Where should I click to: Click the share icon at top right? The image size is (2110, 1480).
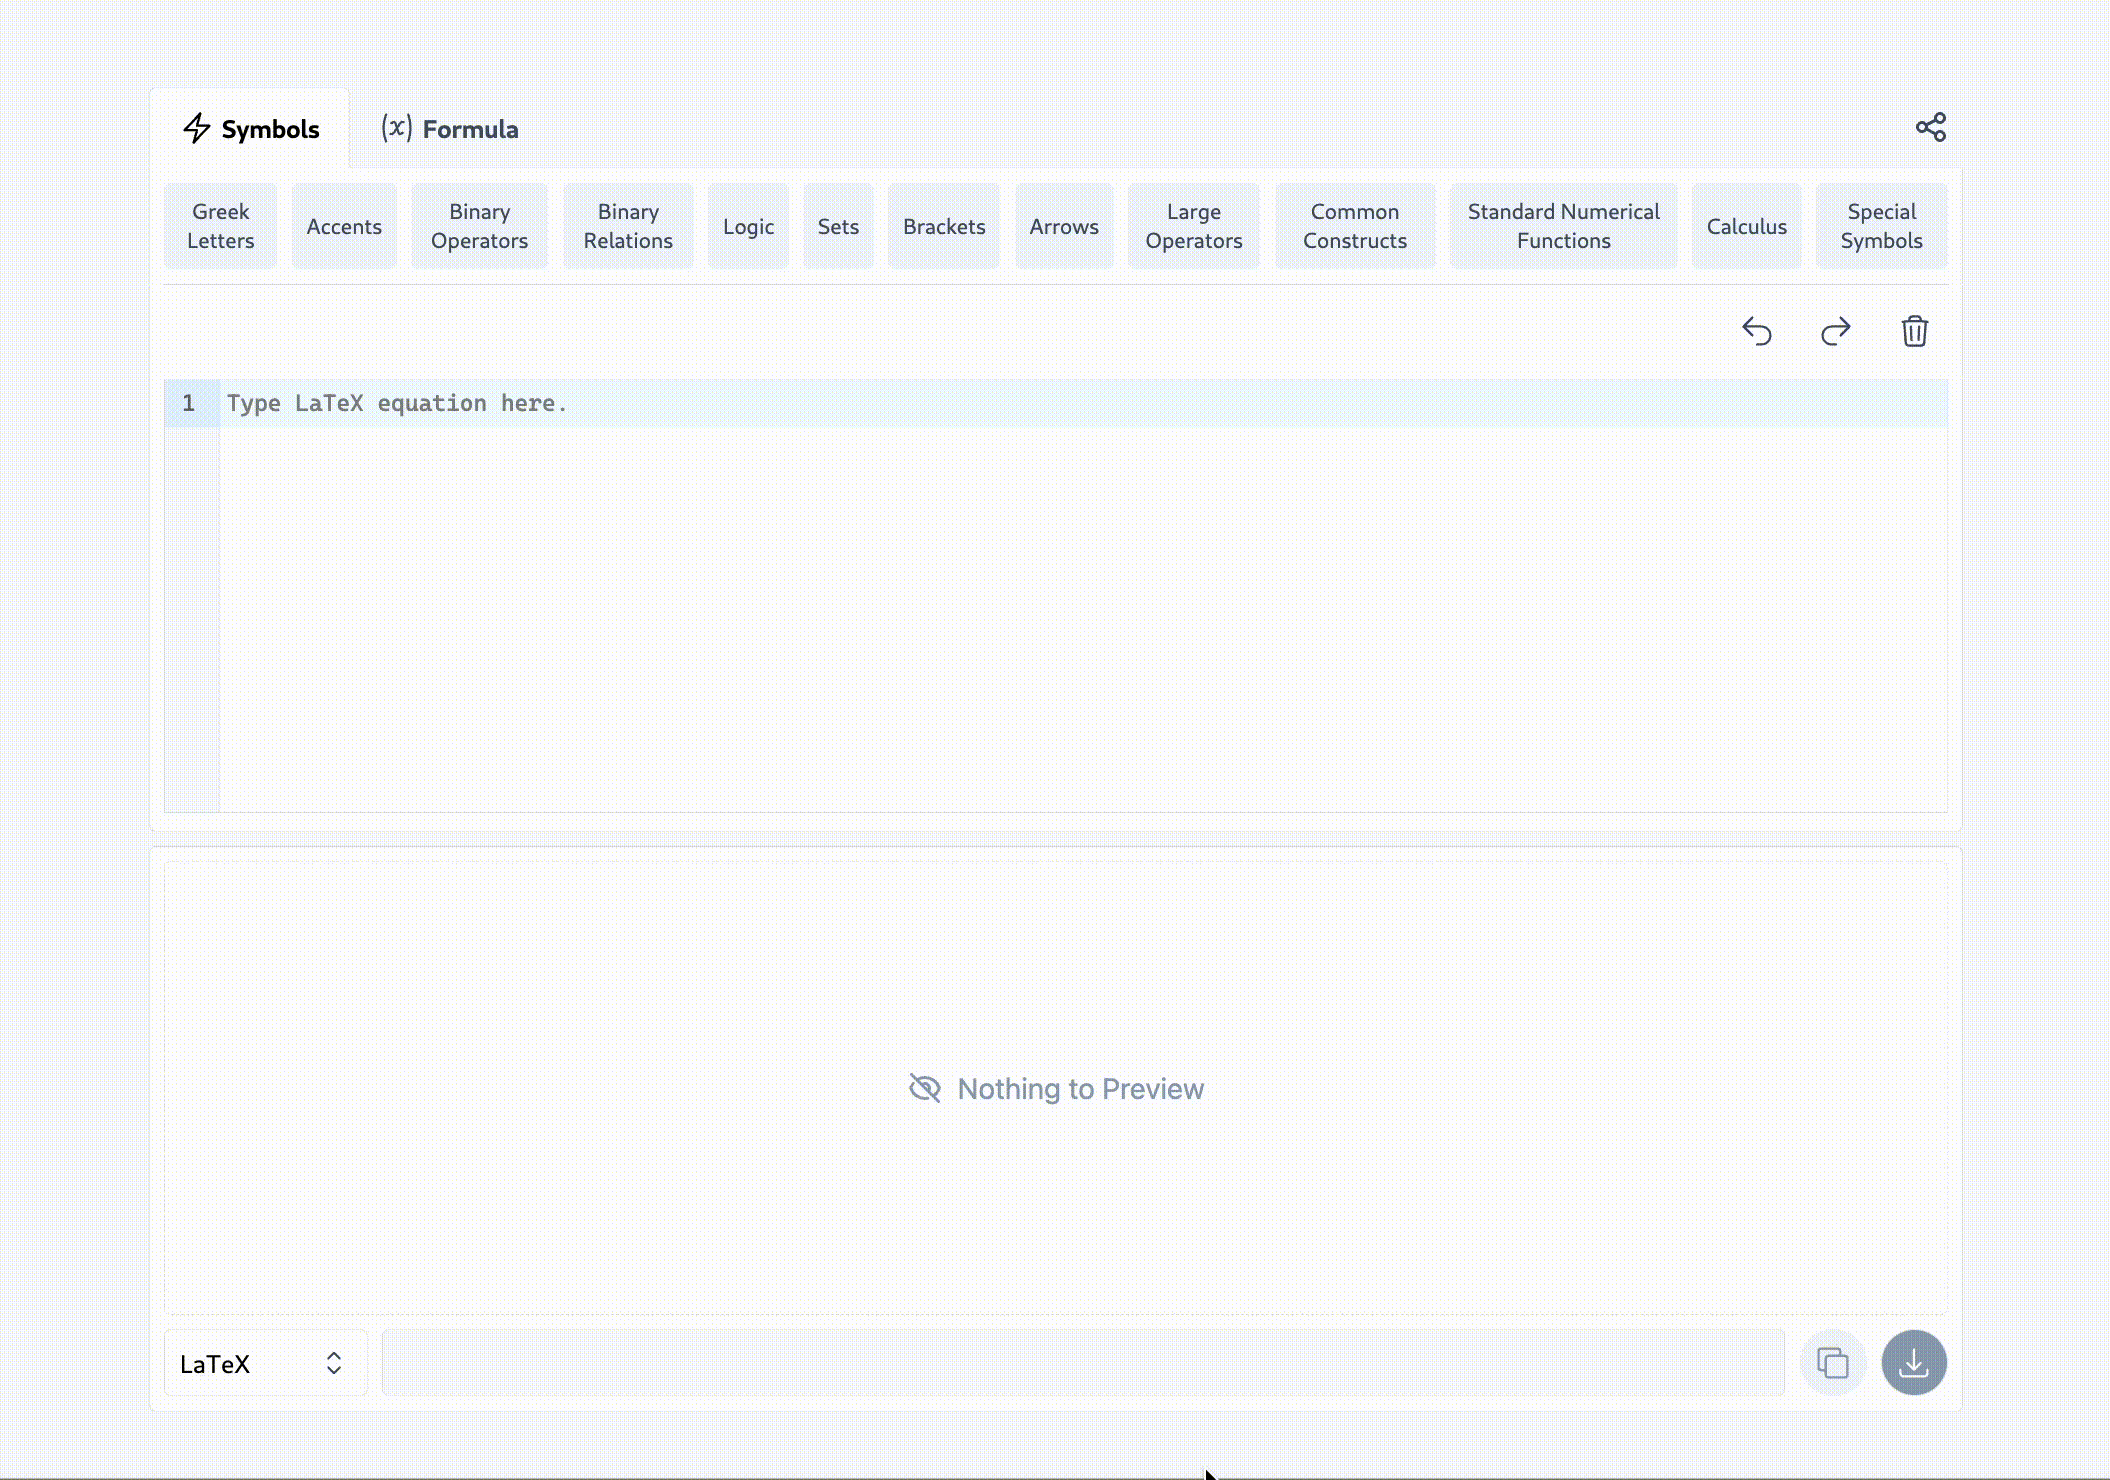point(1930,127)
